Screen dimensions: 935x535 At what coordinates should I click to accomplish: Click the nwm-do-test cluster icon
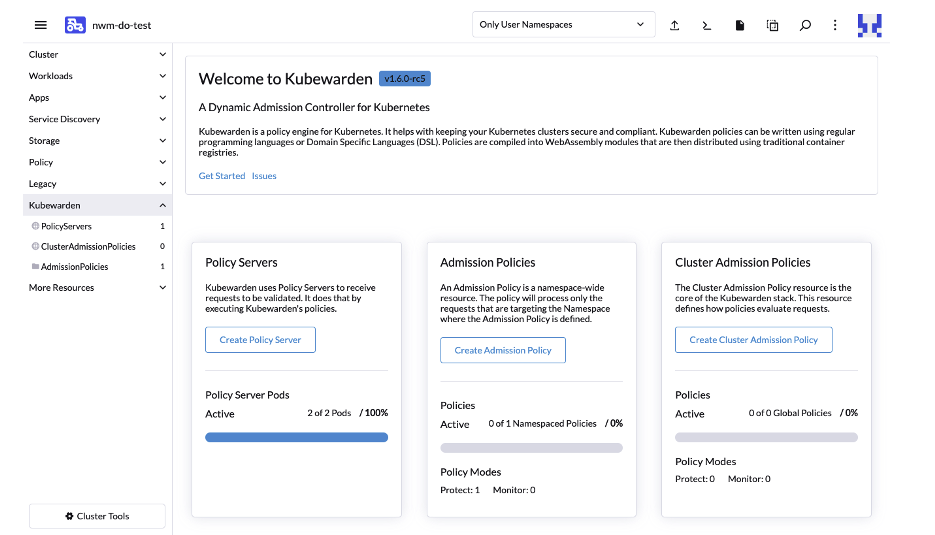click(x=75, y=25)
